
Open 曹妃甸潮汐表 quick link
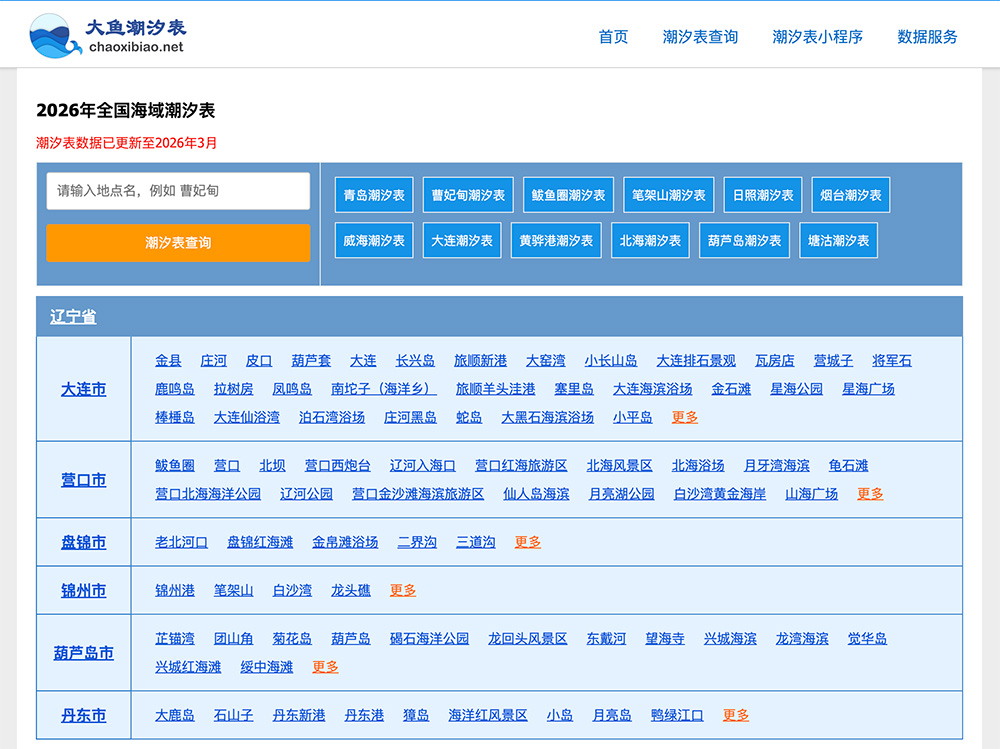(468, 195)
